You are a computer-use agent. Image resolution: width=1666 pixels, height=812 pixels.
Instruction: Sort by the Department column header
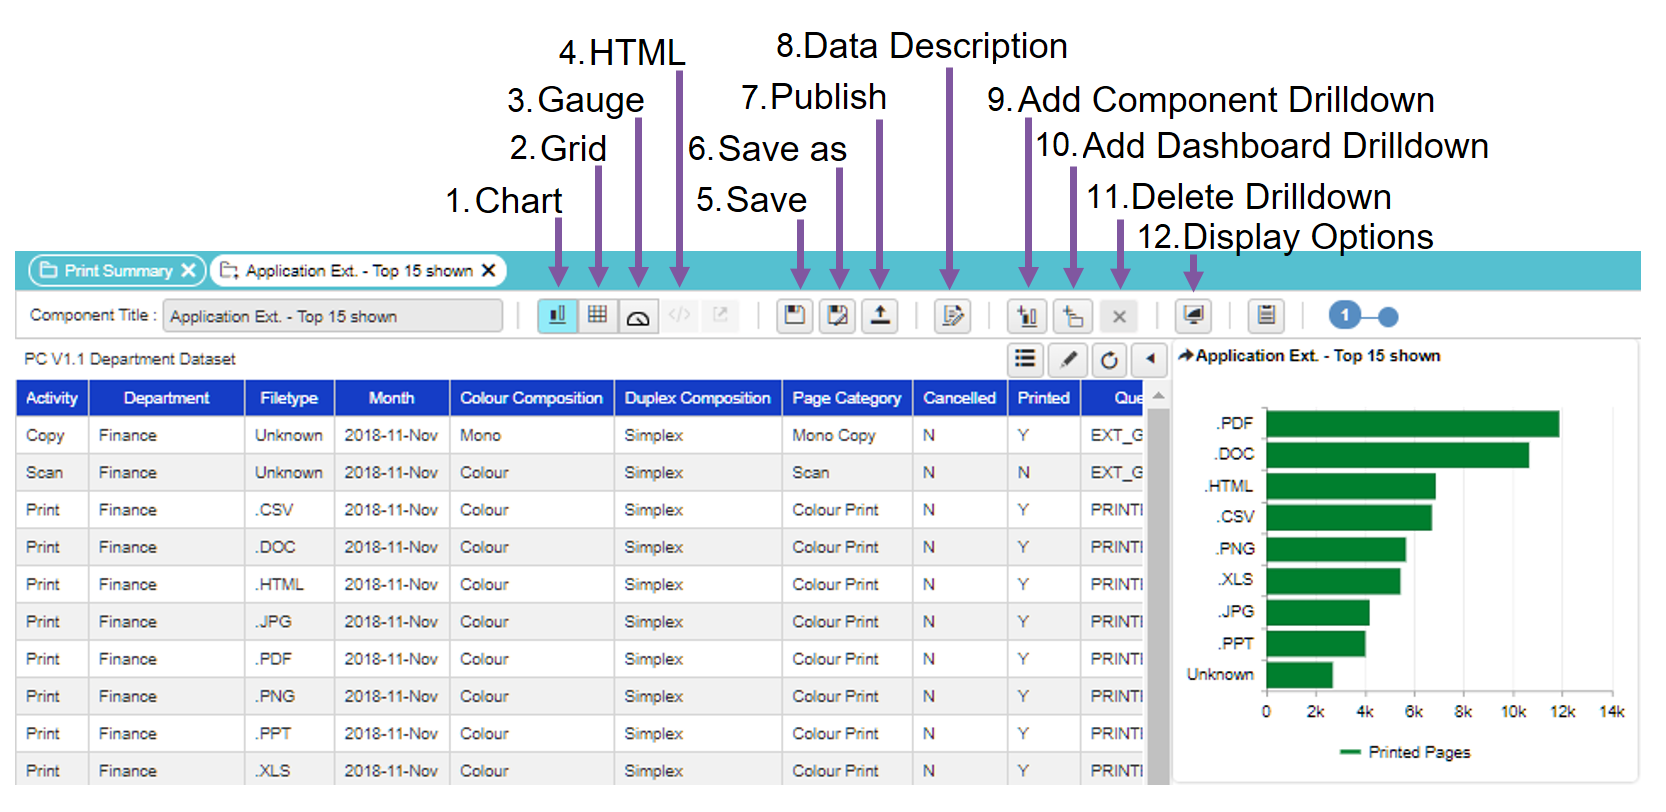tap(167, 398)
